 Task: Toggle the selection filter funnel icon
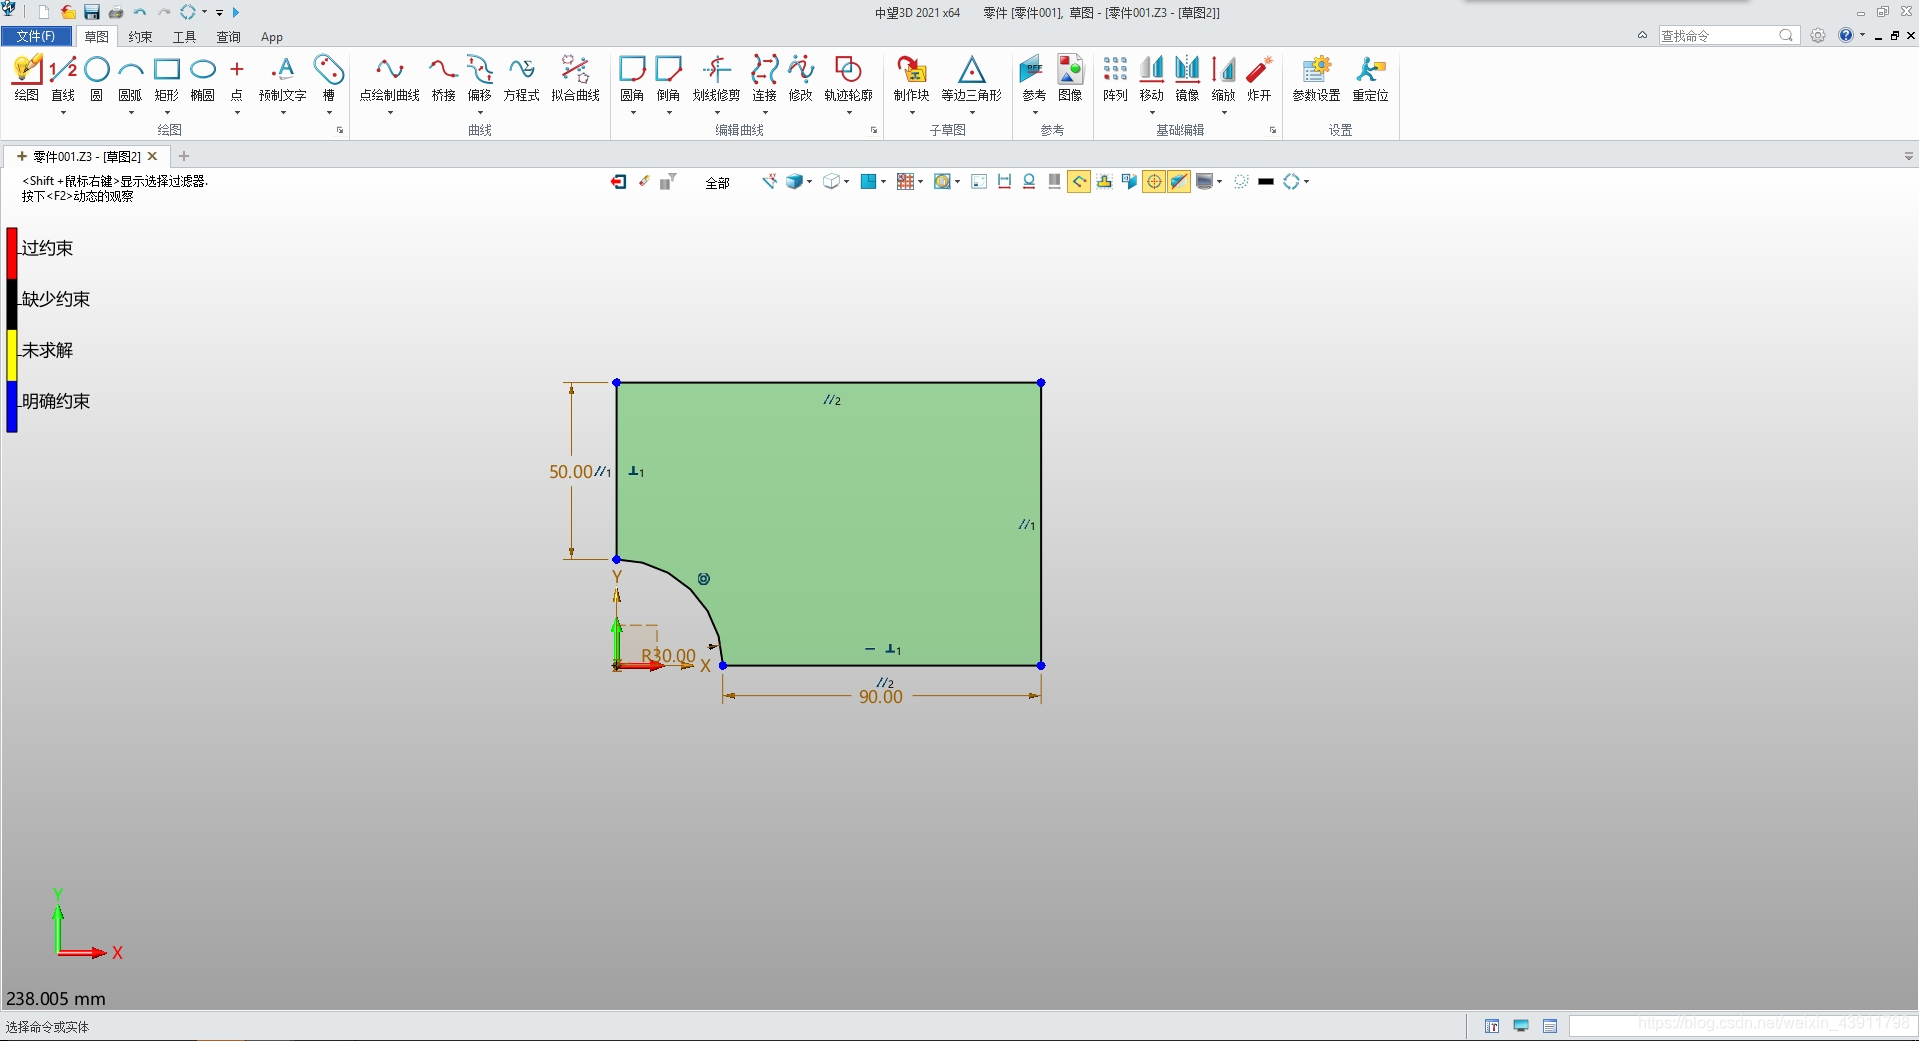(669, 181)
